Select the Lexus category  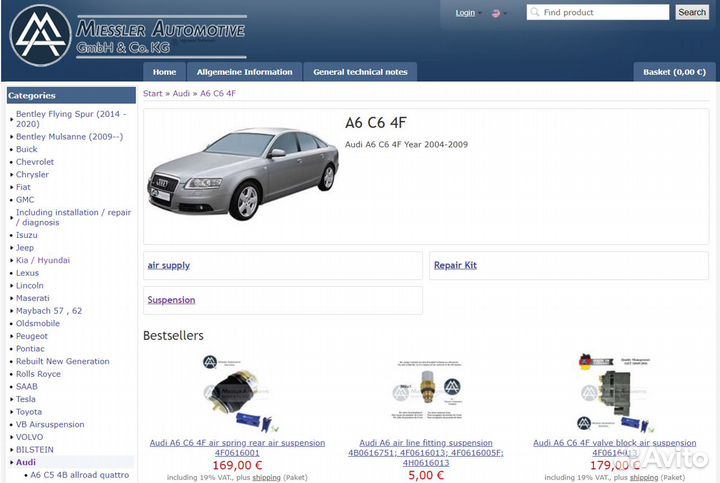coord(27,273)
